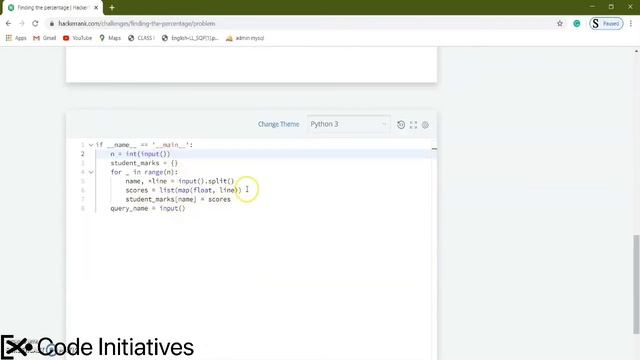This screenshot has width=640, height=360.
Task: View site info via padlock icon
Action: pyautogui.click(x=51, y=24)
